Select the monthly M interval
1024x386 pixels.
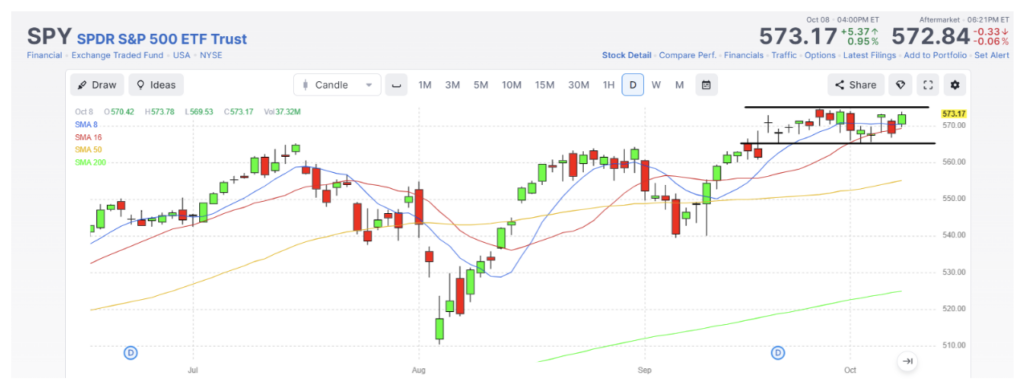click(679, 85)
